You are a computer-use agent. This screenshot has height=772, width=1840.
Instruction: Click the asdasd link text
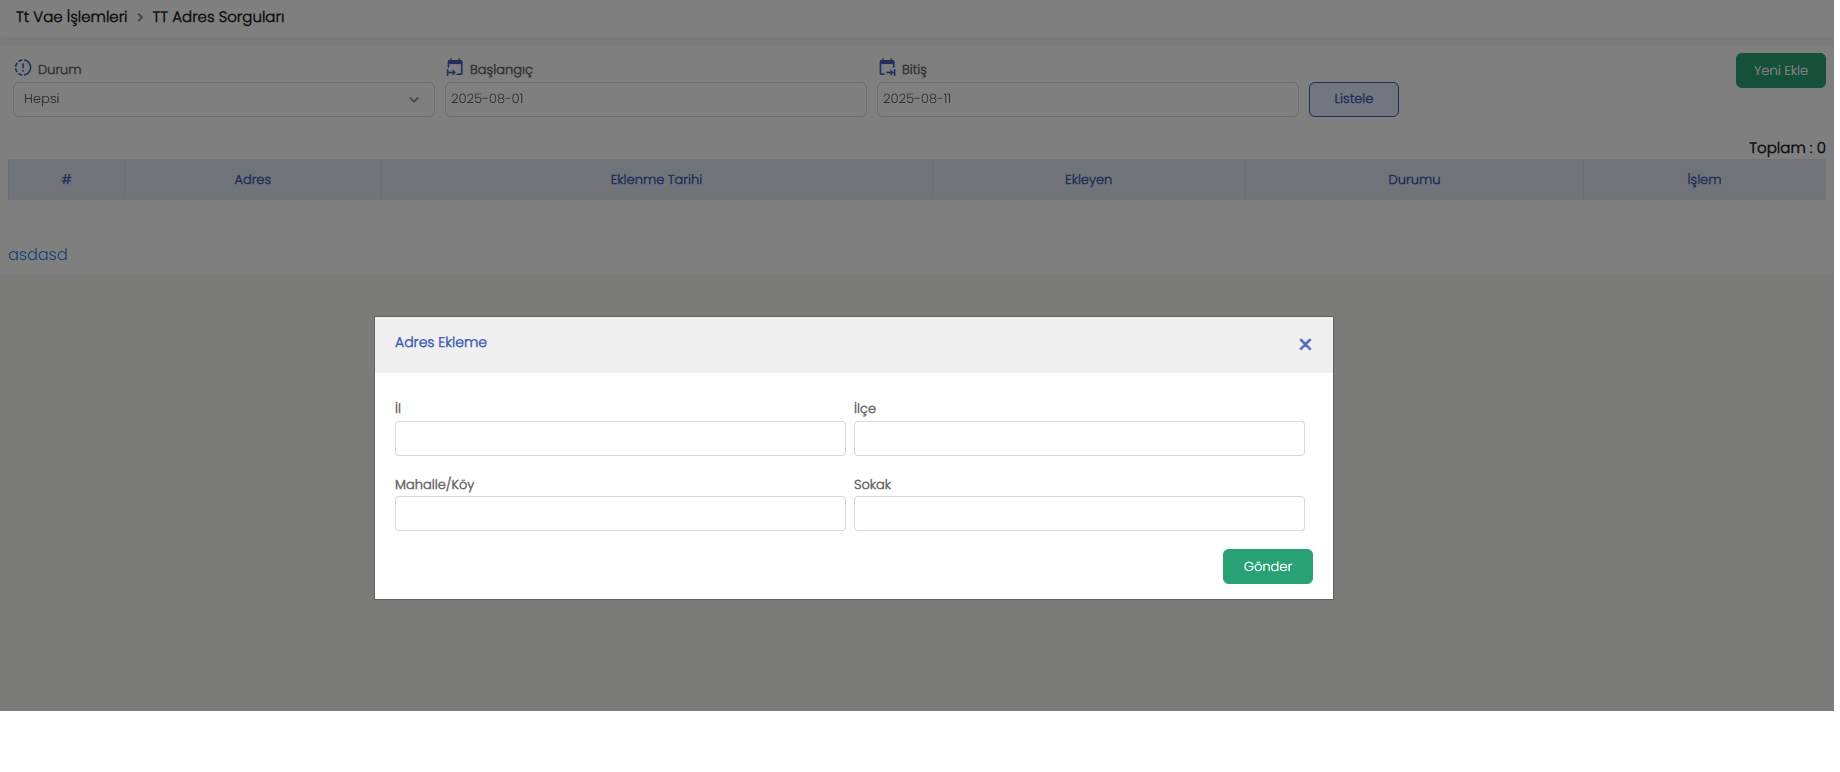coord(38,255)
